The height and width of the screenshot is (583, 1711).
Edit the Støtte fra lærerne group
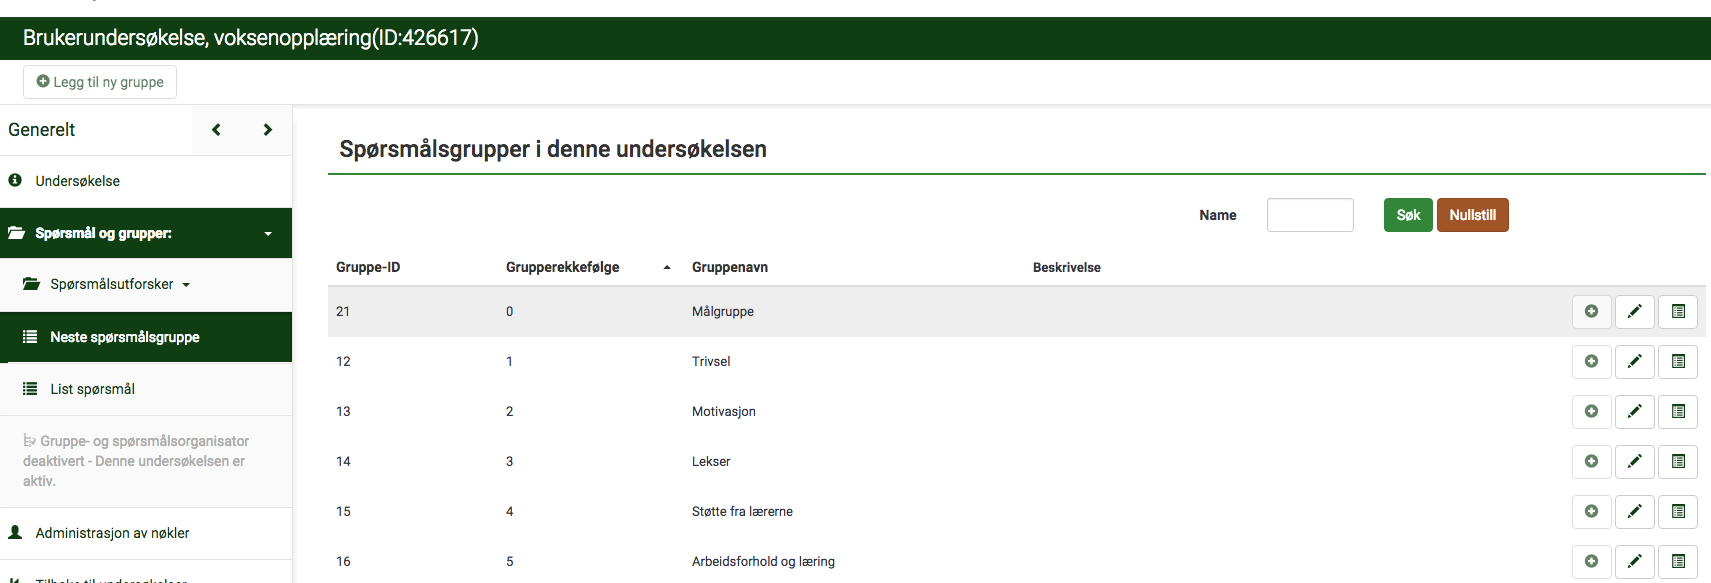point(1634,511)
